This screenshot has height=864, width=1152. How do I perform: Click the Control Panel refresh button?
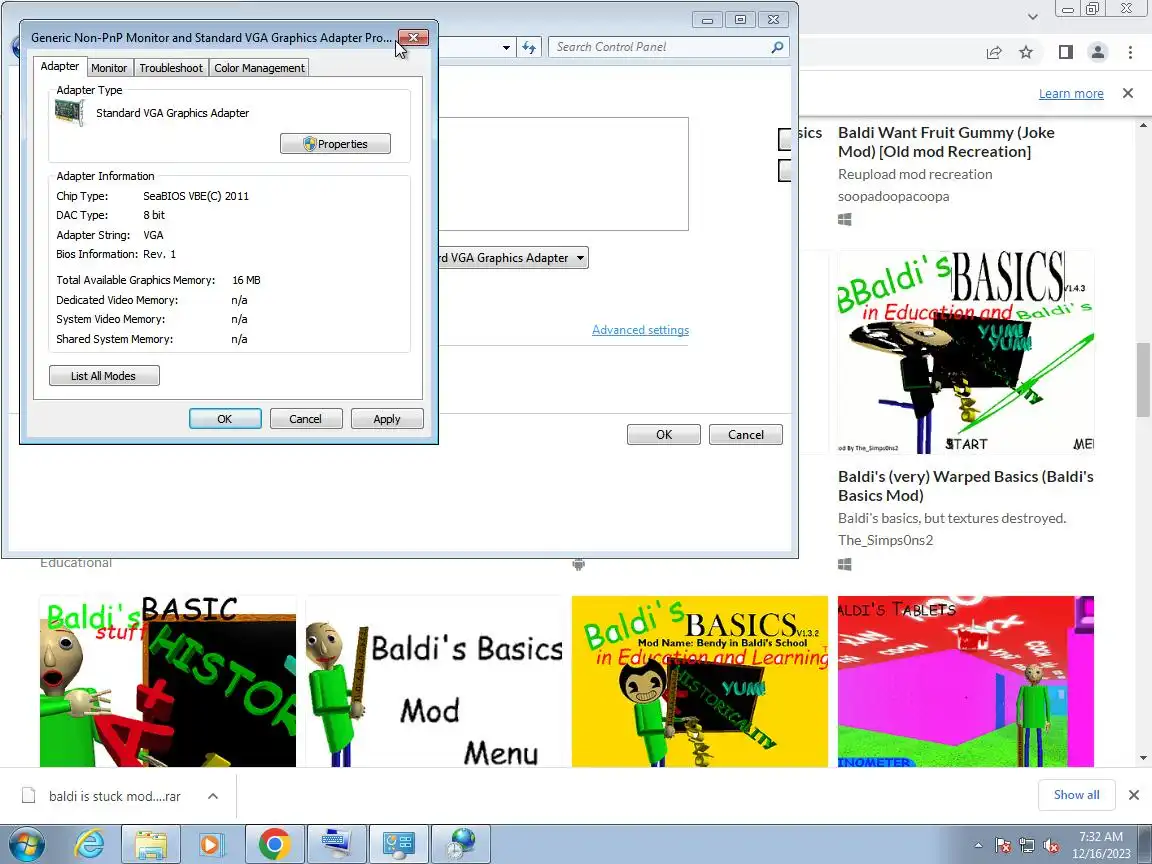(529, 47)
